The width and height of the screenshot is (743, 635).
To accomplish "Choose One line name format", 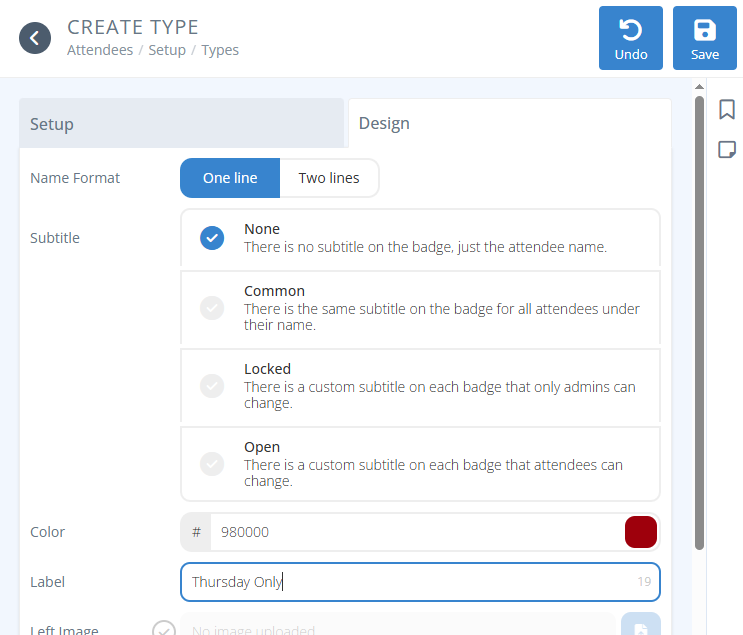I will tap(230, 178).
